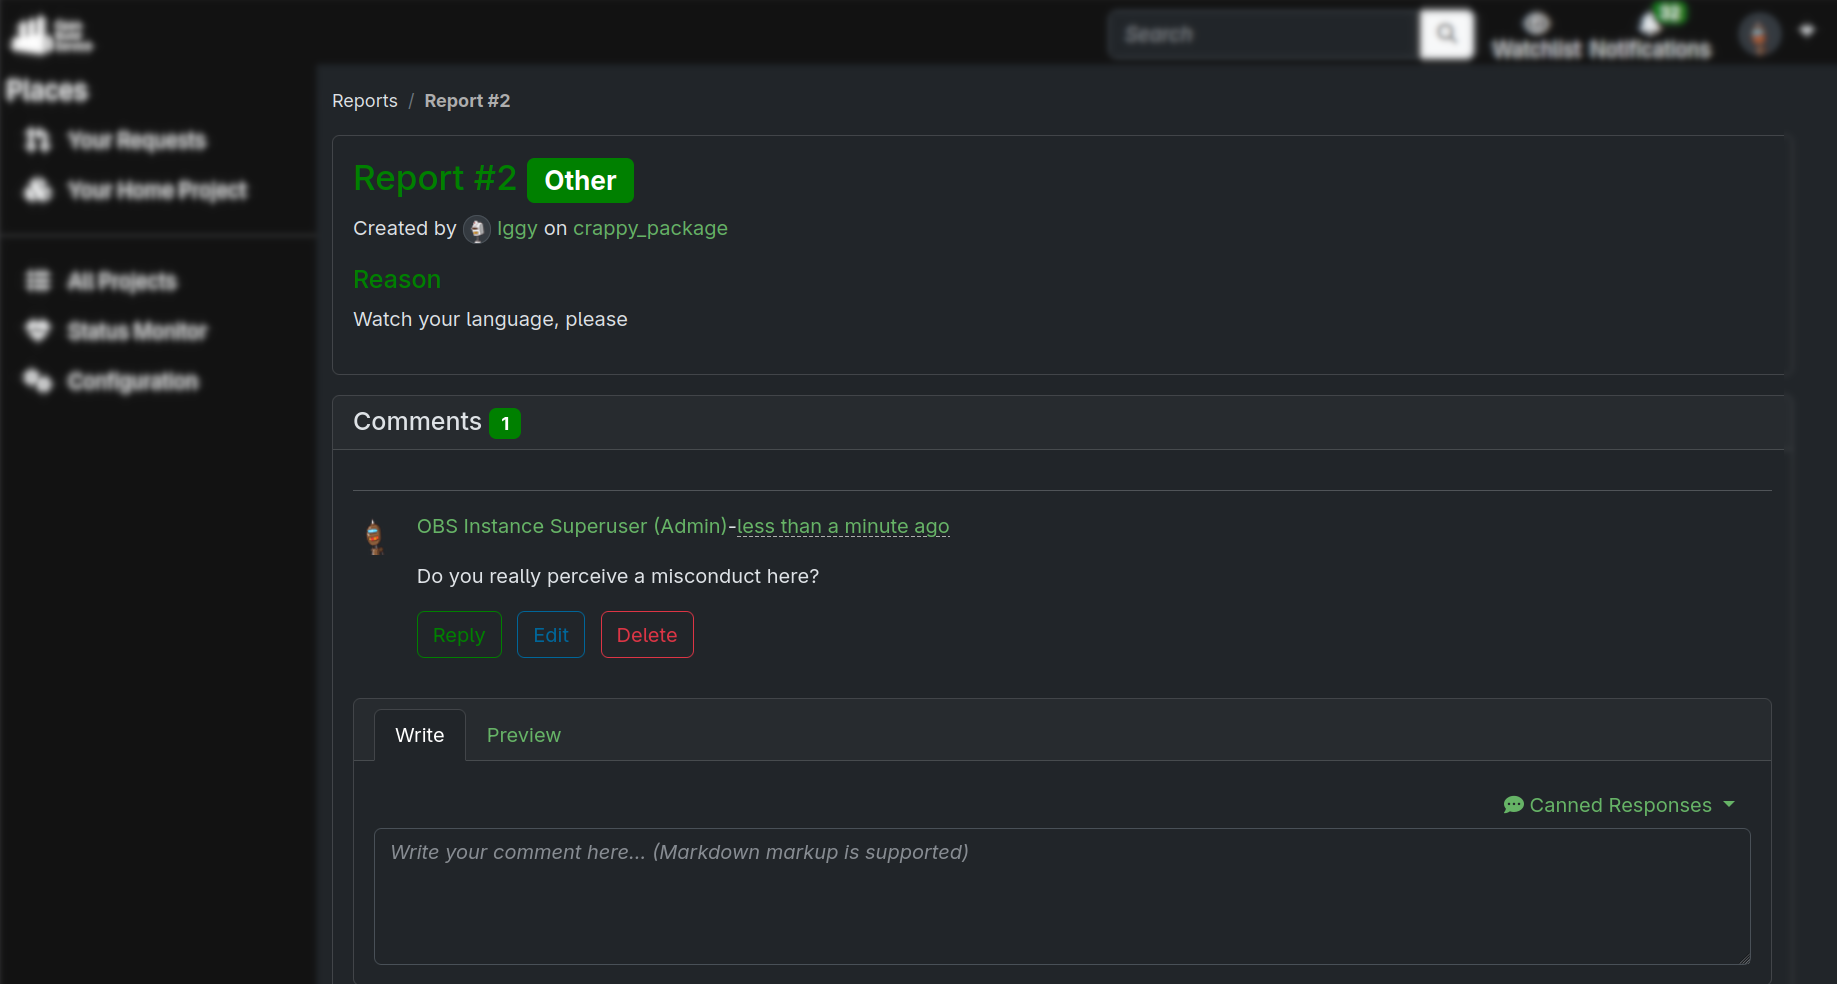The height and width of the screenshot is (984, 1837).
Task: Click the Report #2 heading
Action: [435, 178]
